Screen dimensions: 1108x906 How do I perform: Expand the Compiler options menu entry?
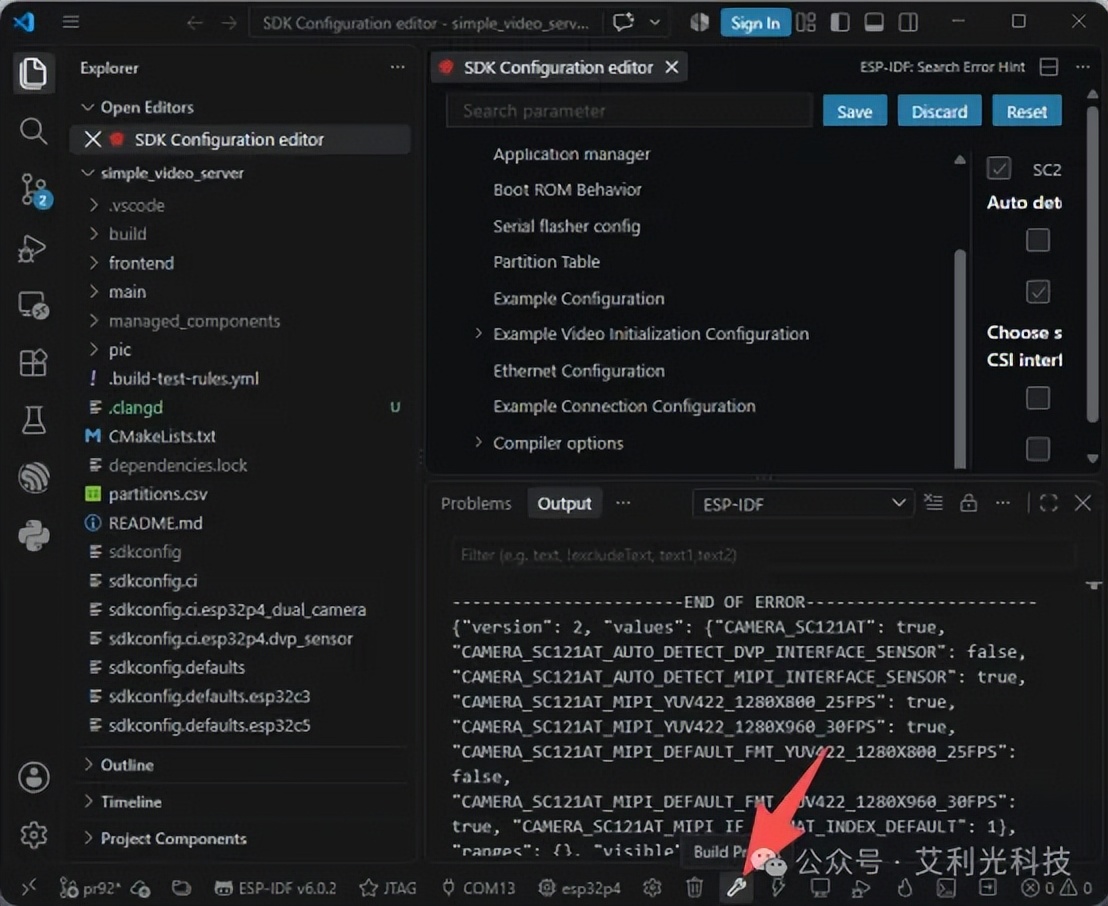[558, 443]
